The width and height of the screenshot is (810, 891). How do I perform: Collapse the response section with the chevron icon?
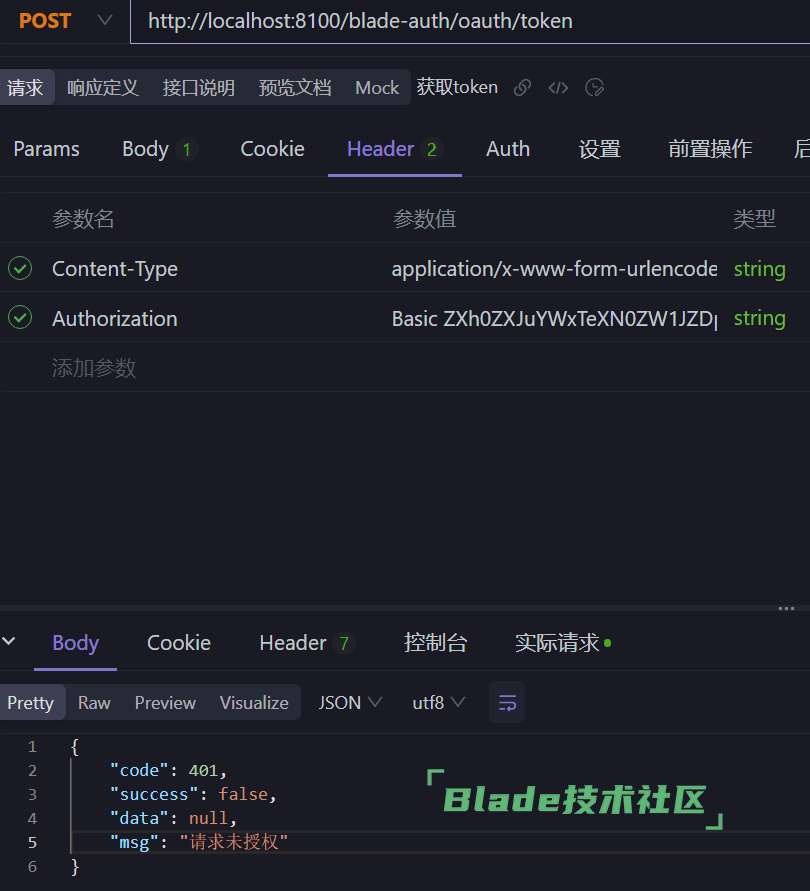(10, 642)
